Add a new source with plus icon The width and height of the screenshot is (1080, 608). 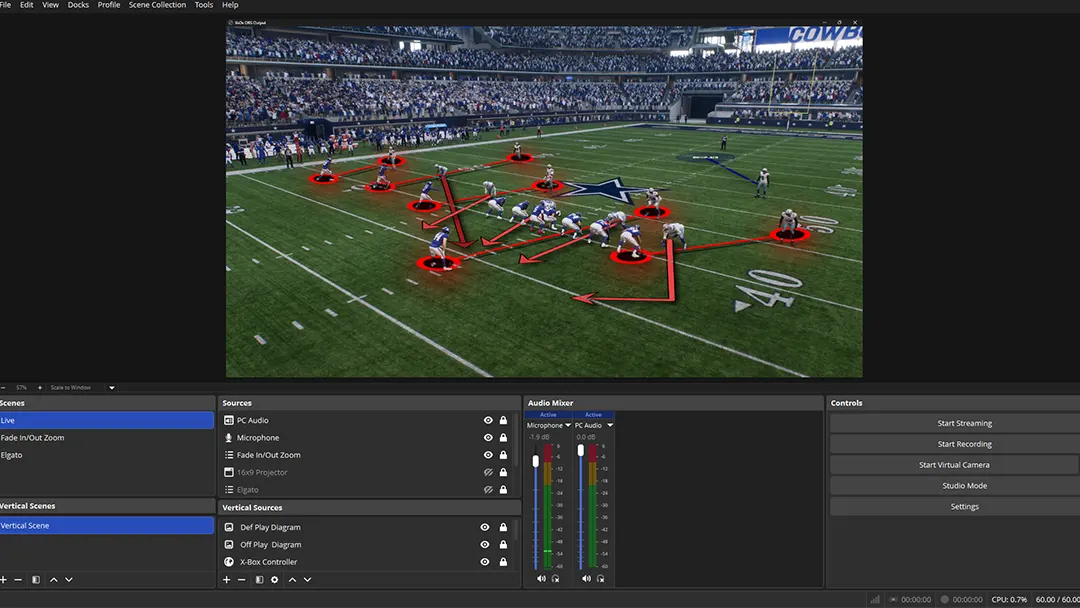[226, 580]
